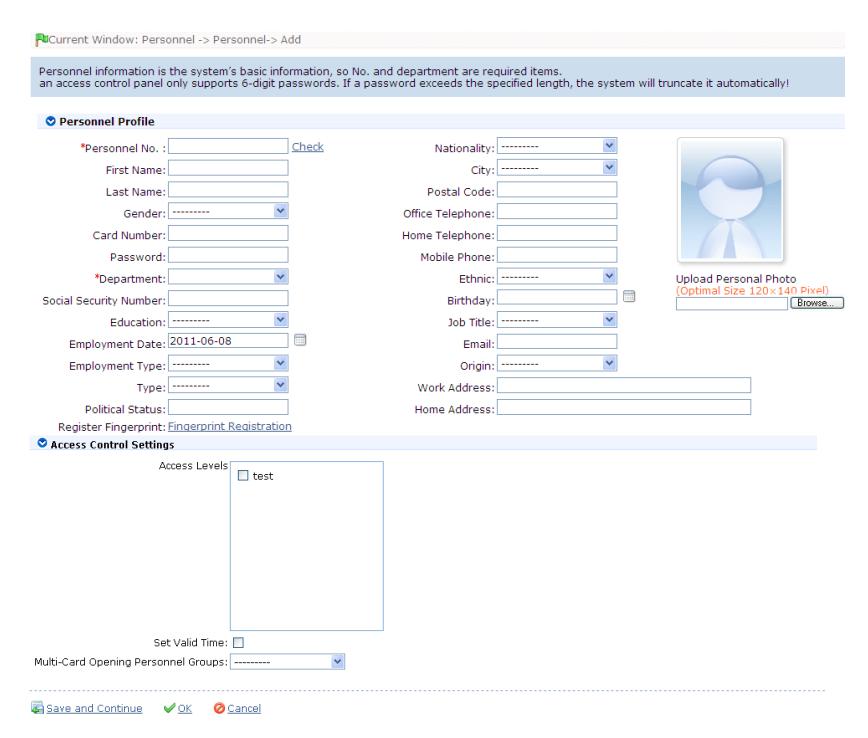Image resolution: width=868 pixels, height=738 pixels.
Task: Click the Political Status field
Action: pyautogui.click(x=228, y=407)
